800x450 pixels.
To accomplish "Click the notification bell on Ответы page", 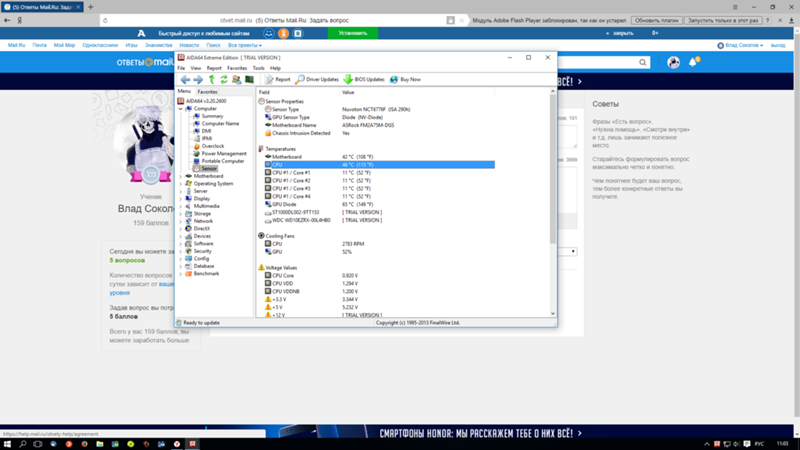I will [x=693, y=62].
